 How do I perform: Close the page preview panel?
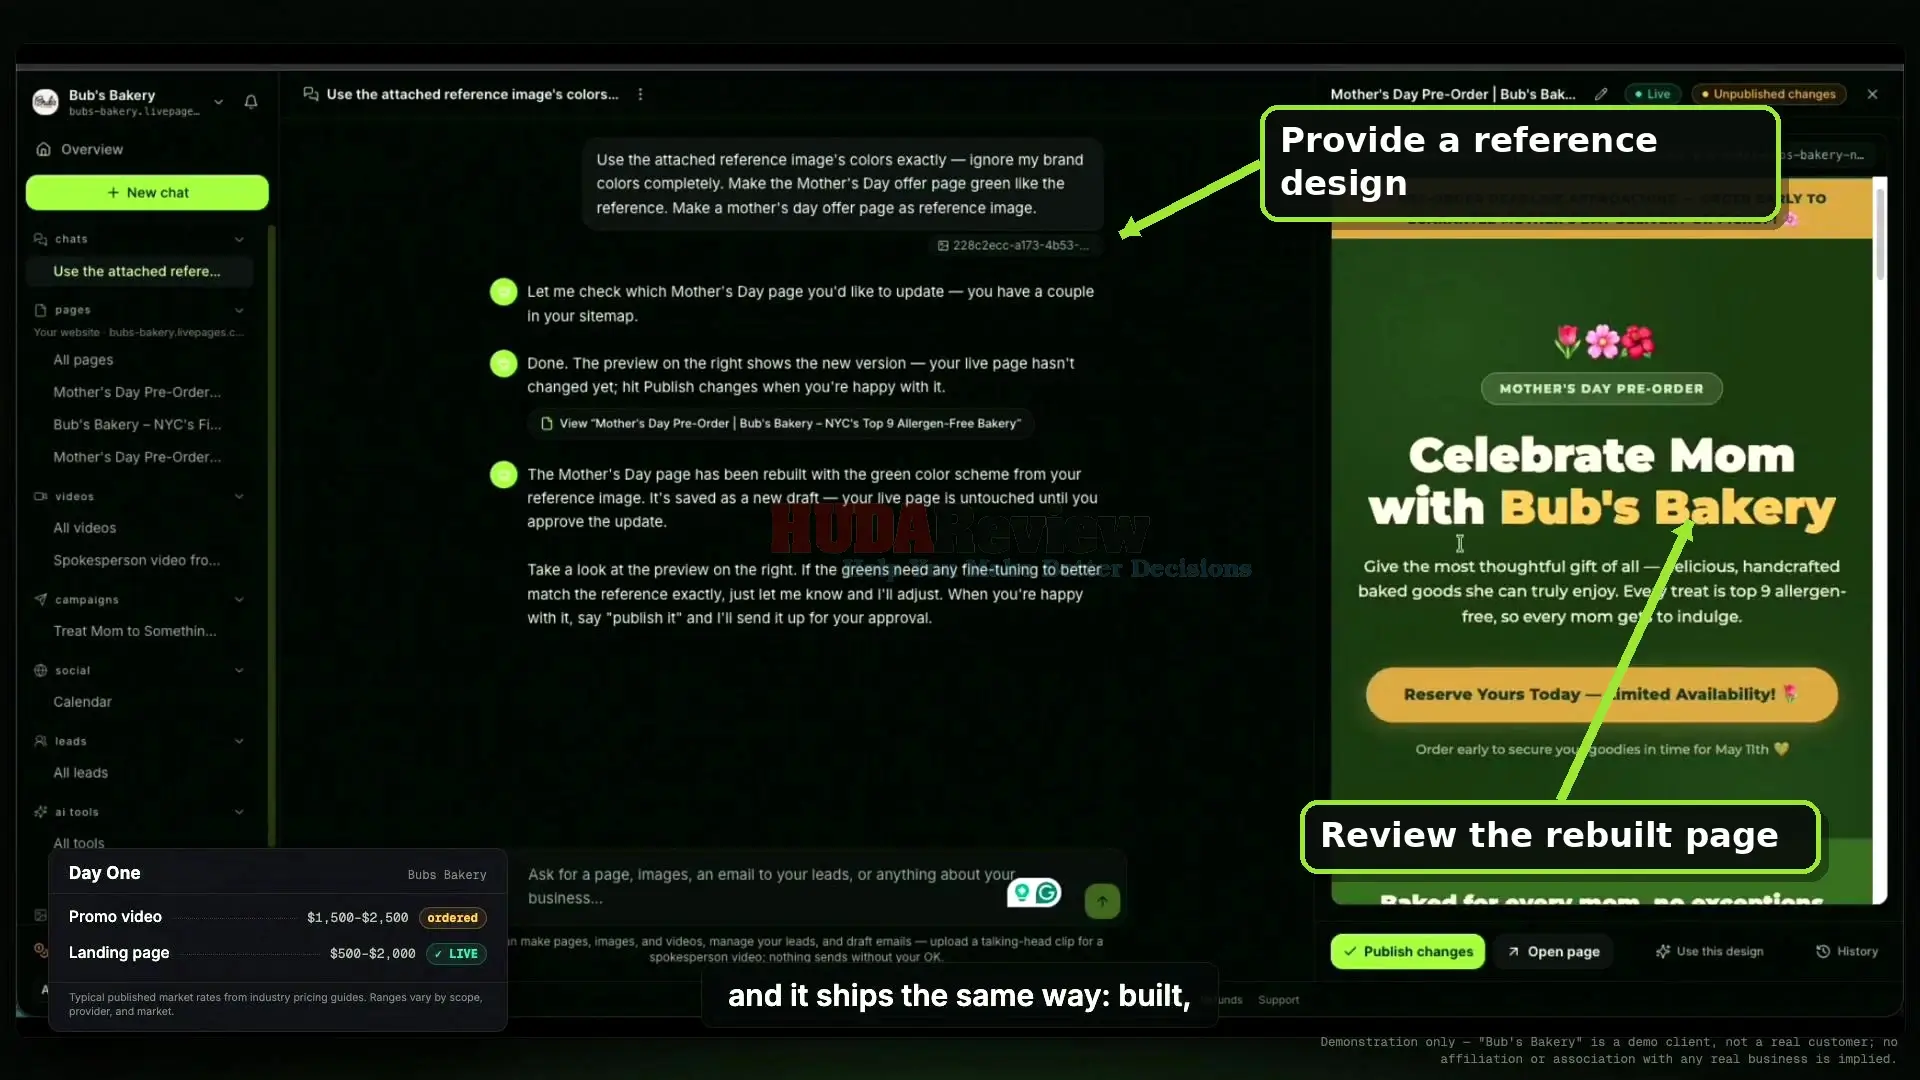(1873, 94)
